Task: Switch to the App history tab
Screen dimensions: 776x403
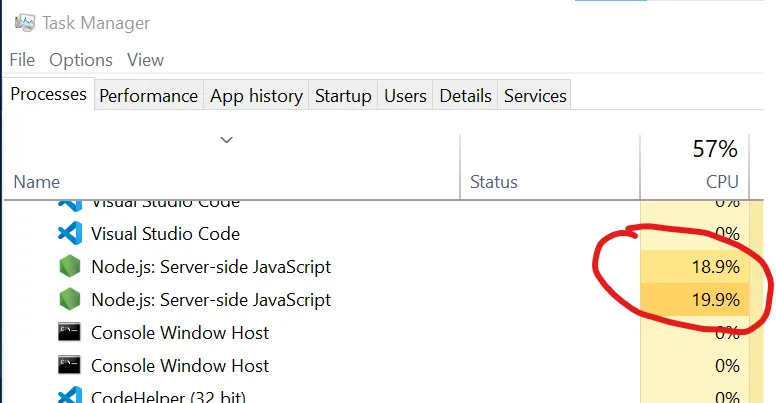Action: pyautogui.click(x=256, y=96)
